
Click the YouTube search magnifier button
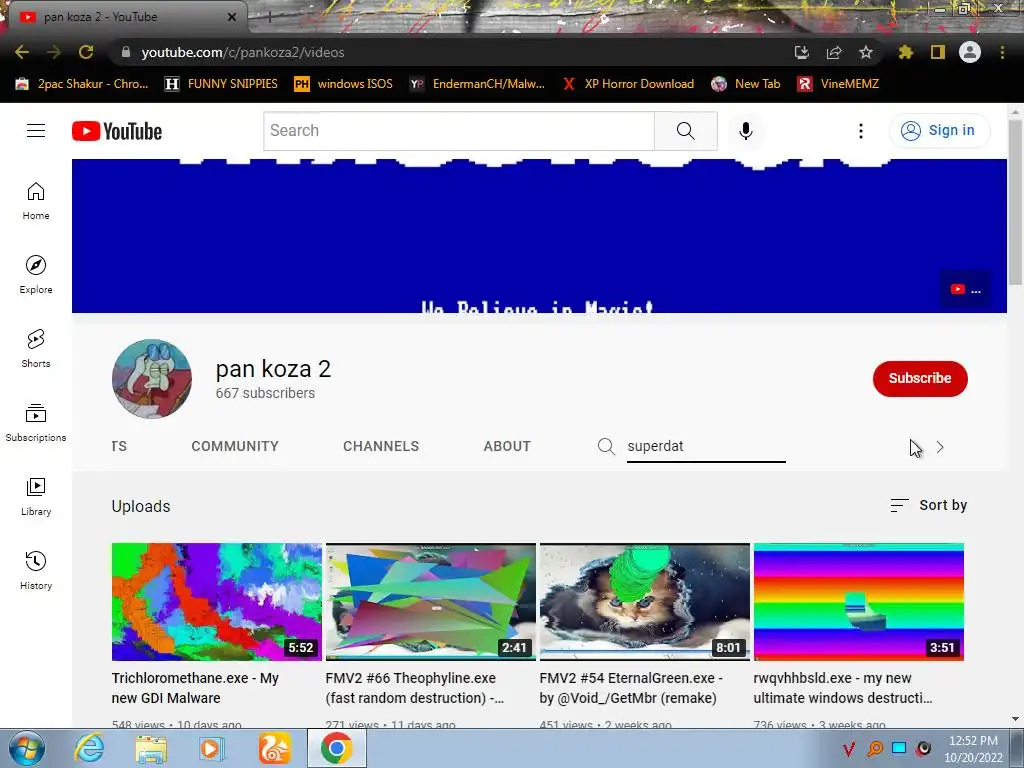(686, 131)
